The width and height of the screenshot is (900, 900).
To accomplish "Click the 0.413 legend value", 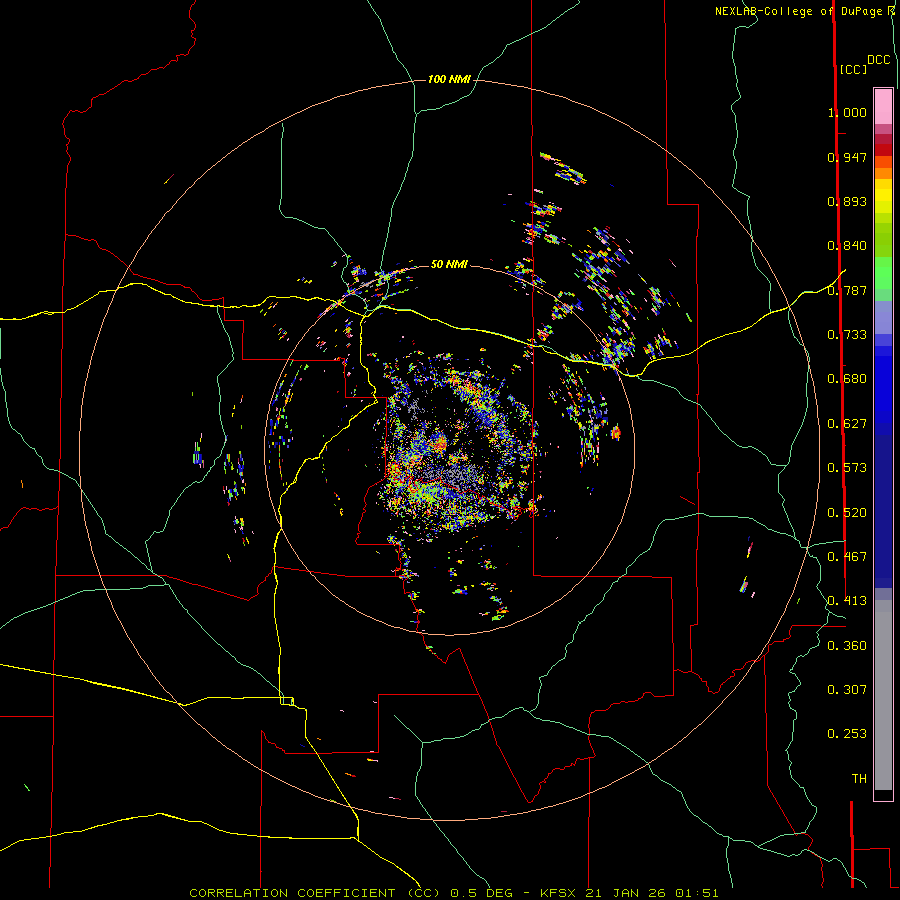I will [x=847, y=601].
